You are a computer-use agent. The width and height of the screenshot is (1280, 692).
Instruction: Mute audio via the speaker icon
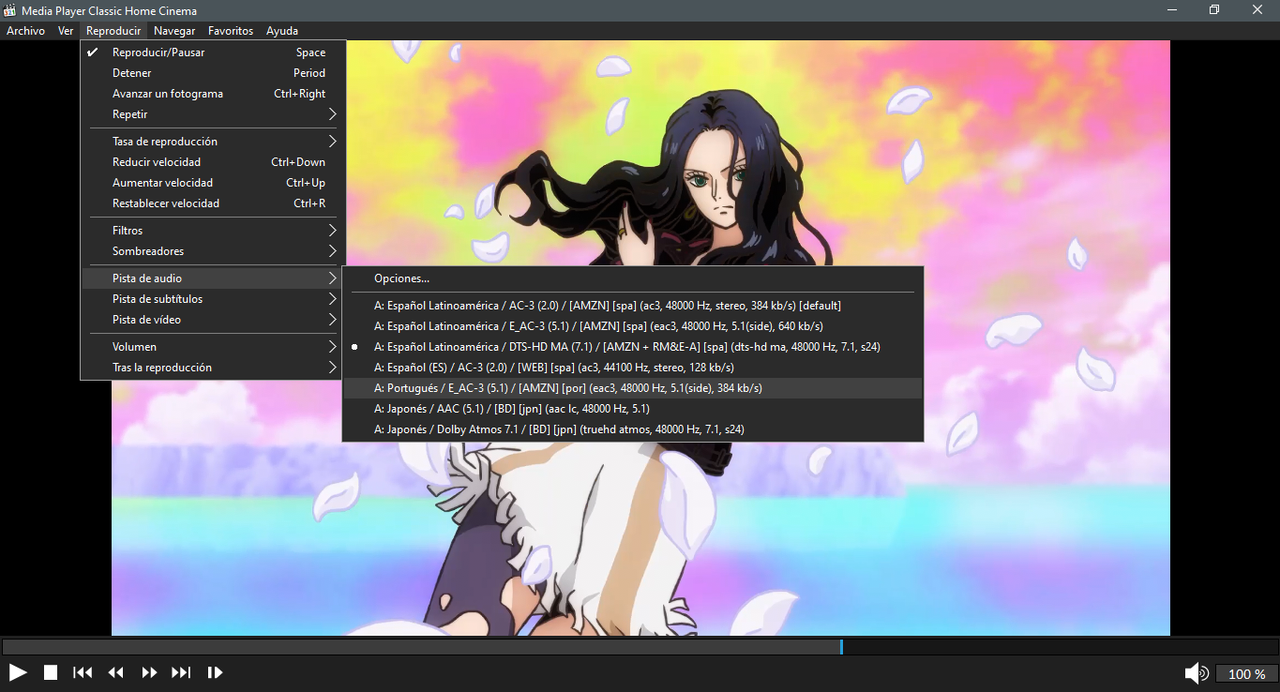click(1196, 673)
